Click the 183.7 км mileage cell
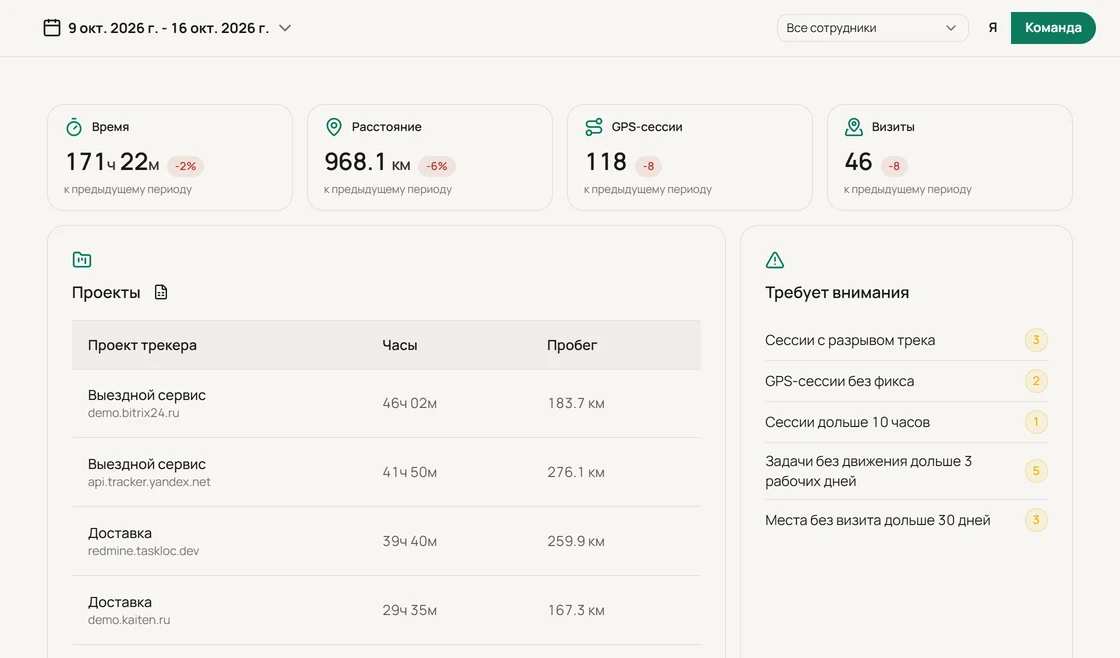Viewport: 1120px width, 658px height. tap(576, 404)
